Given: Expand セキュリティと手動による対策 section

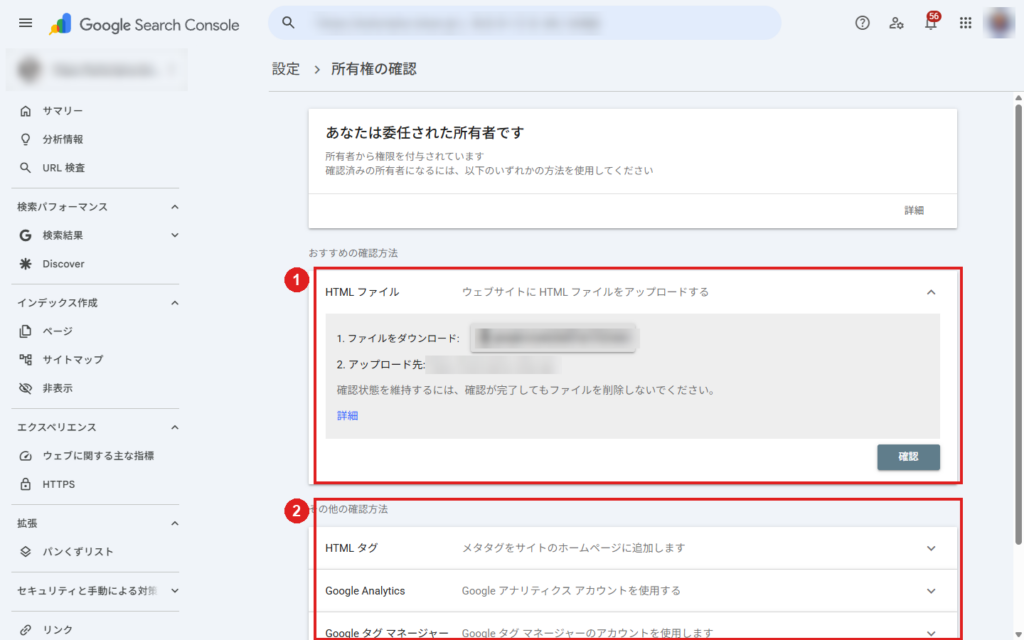Looking at the screenshot, I should [174, 591].
